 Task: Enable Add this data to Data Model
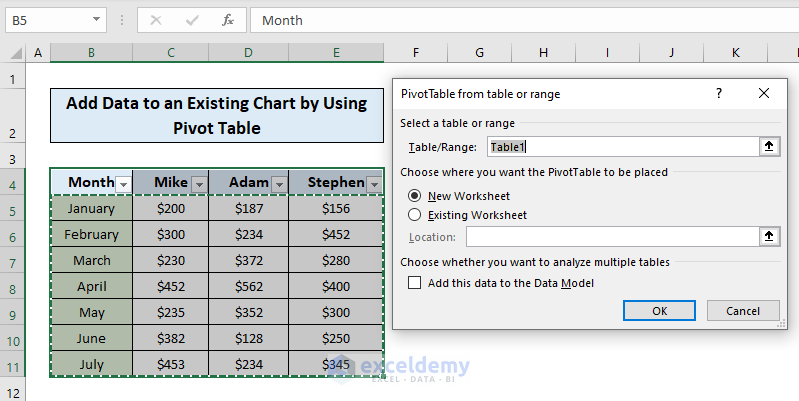415,283
